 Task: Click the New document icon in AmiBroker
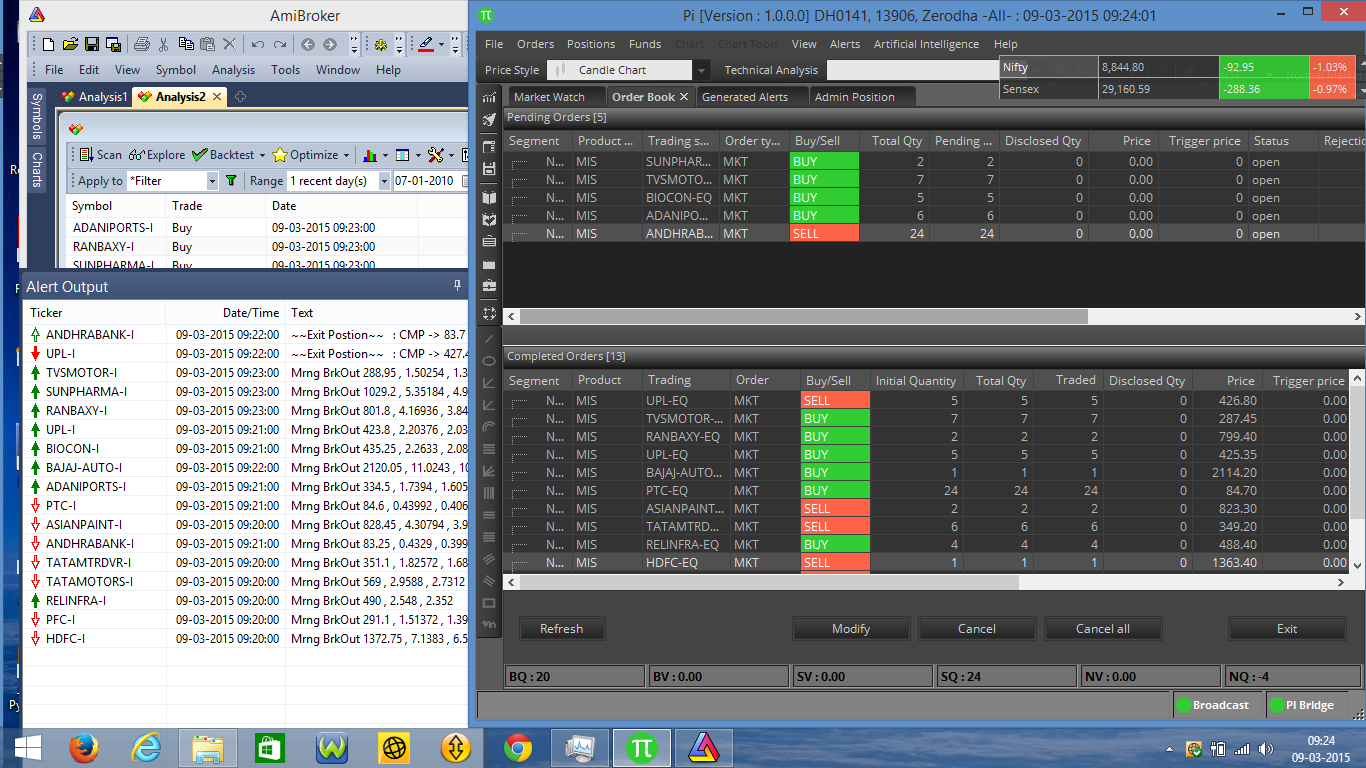coord(48,44)
